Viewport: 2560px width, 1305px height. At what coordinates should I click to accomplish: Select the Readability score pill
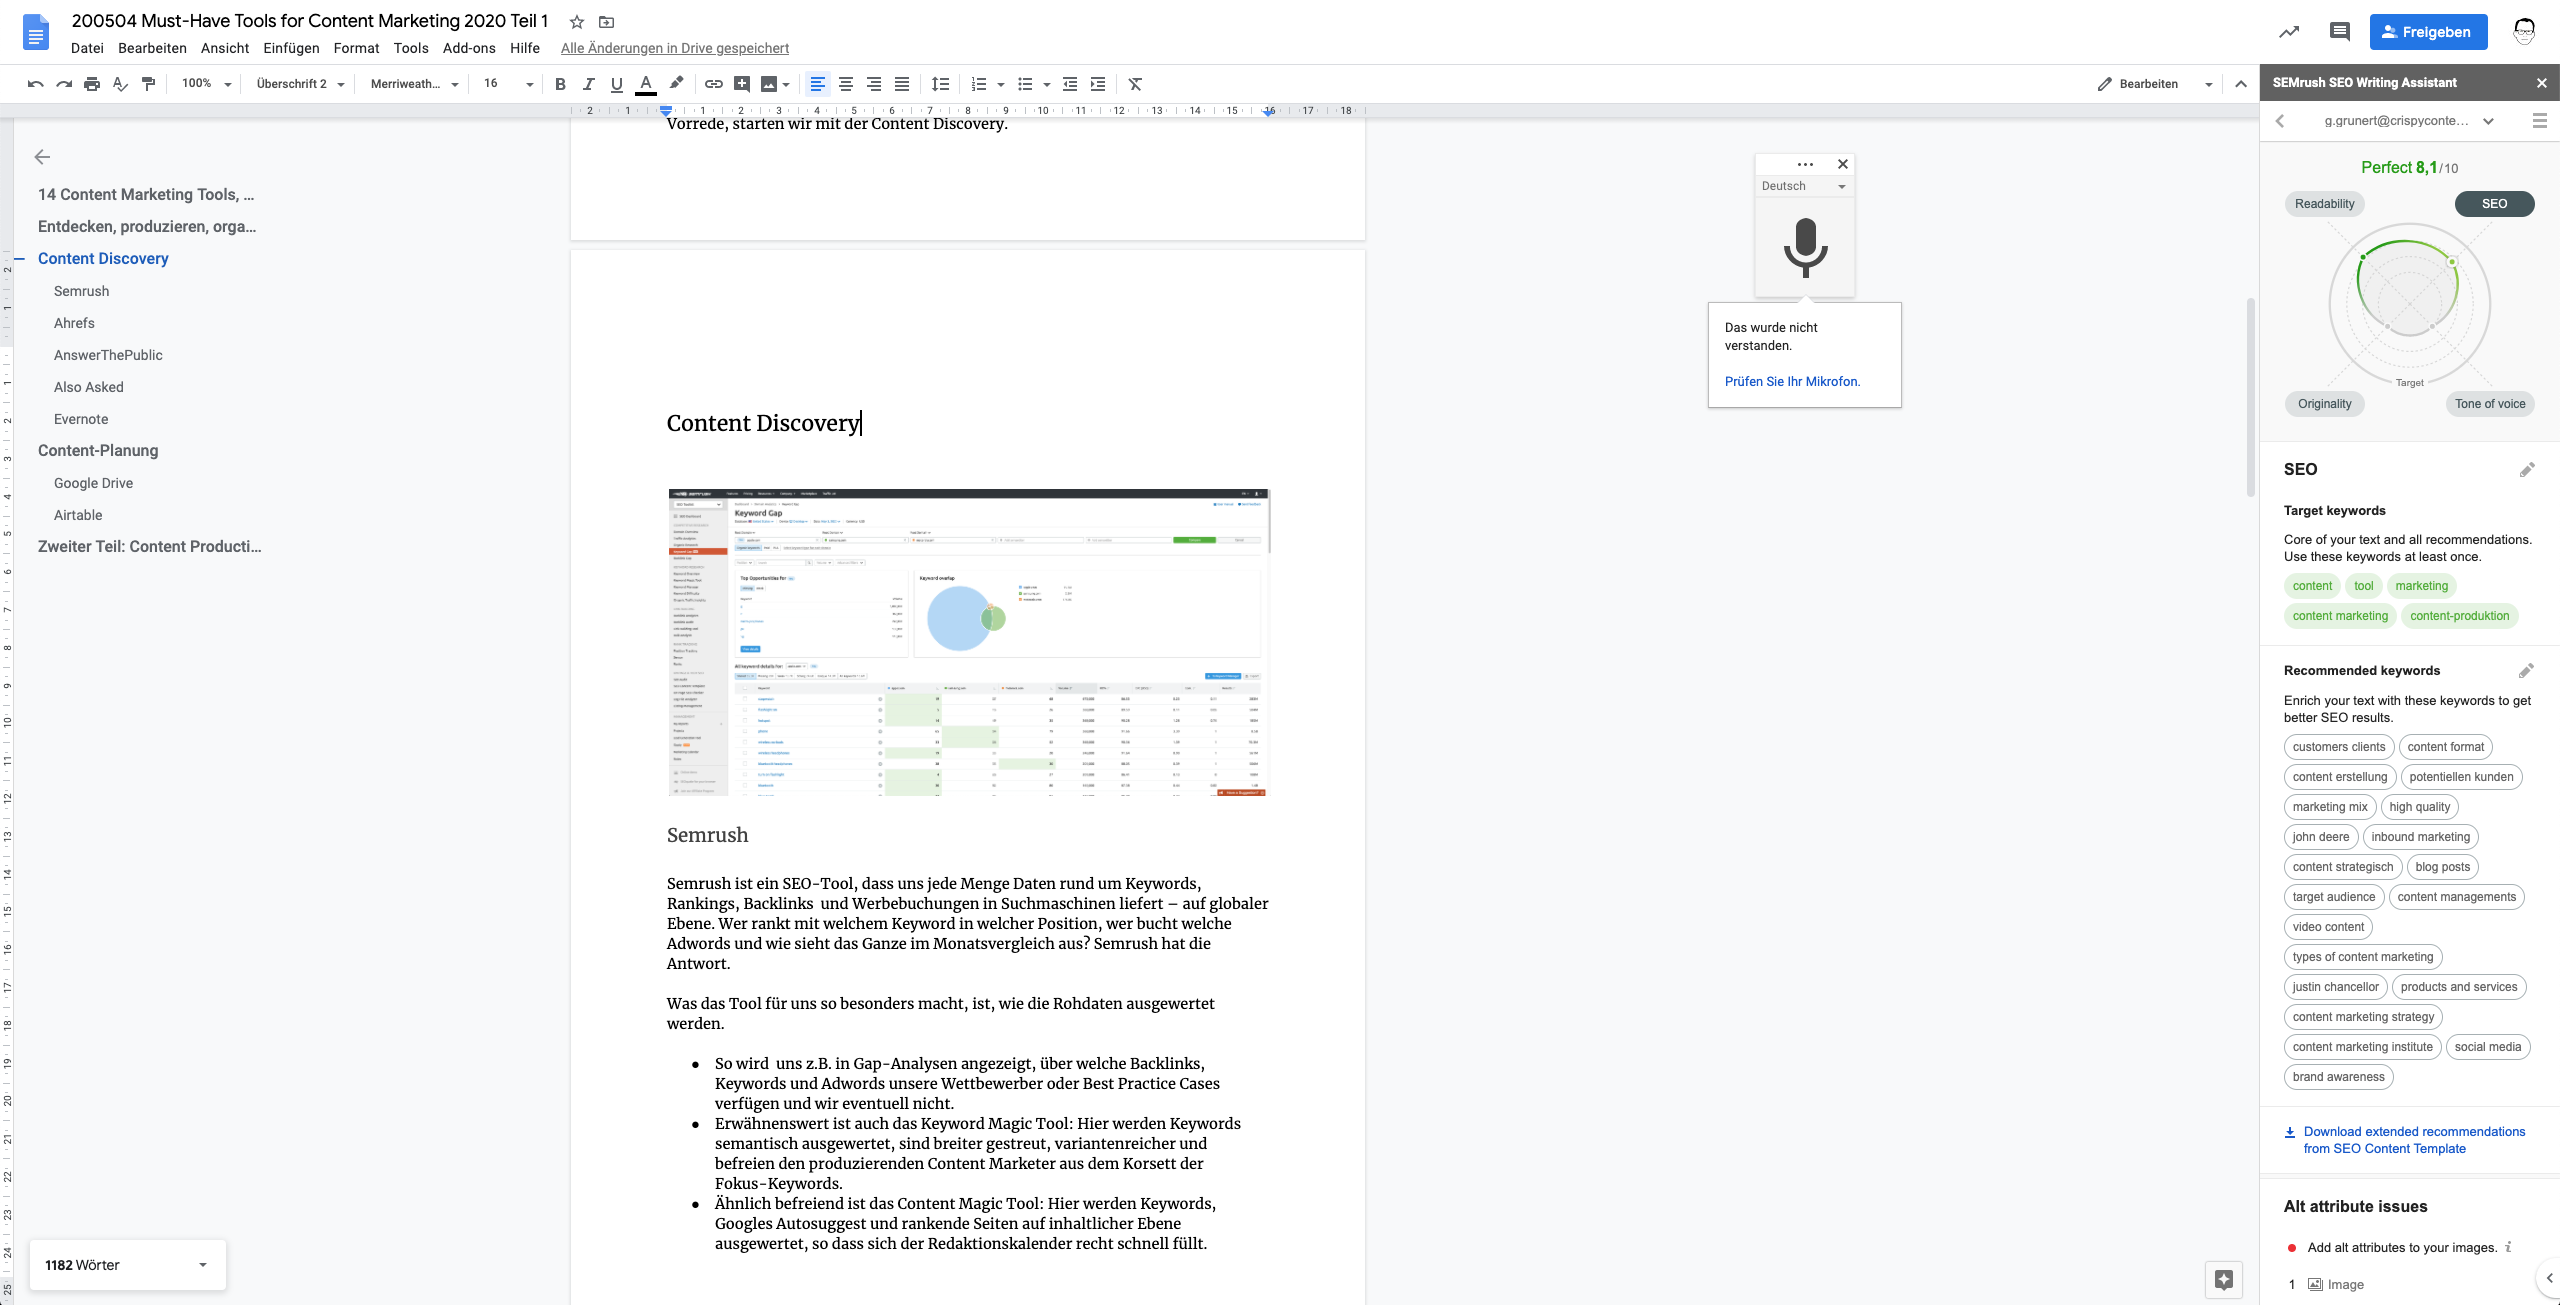click(2324, 204)
